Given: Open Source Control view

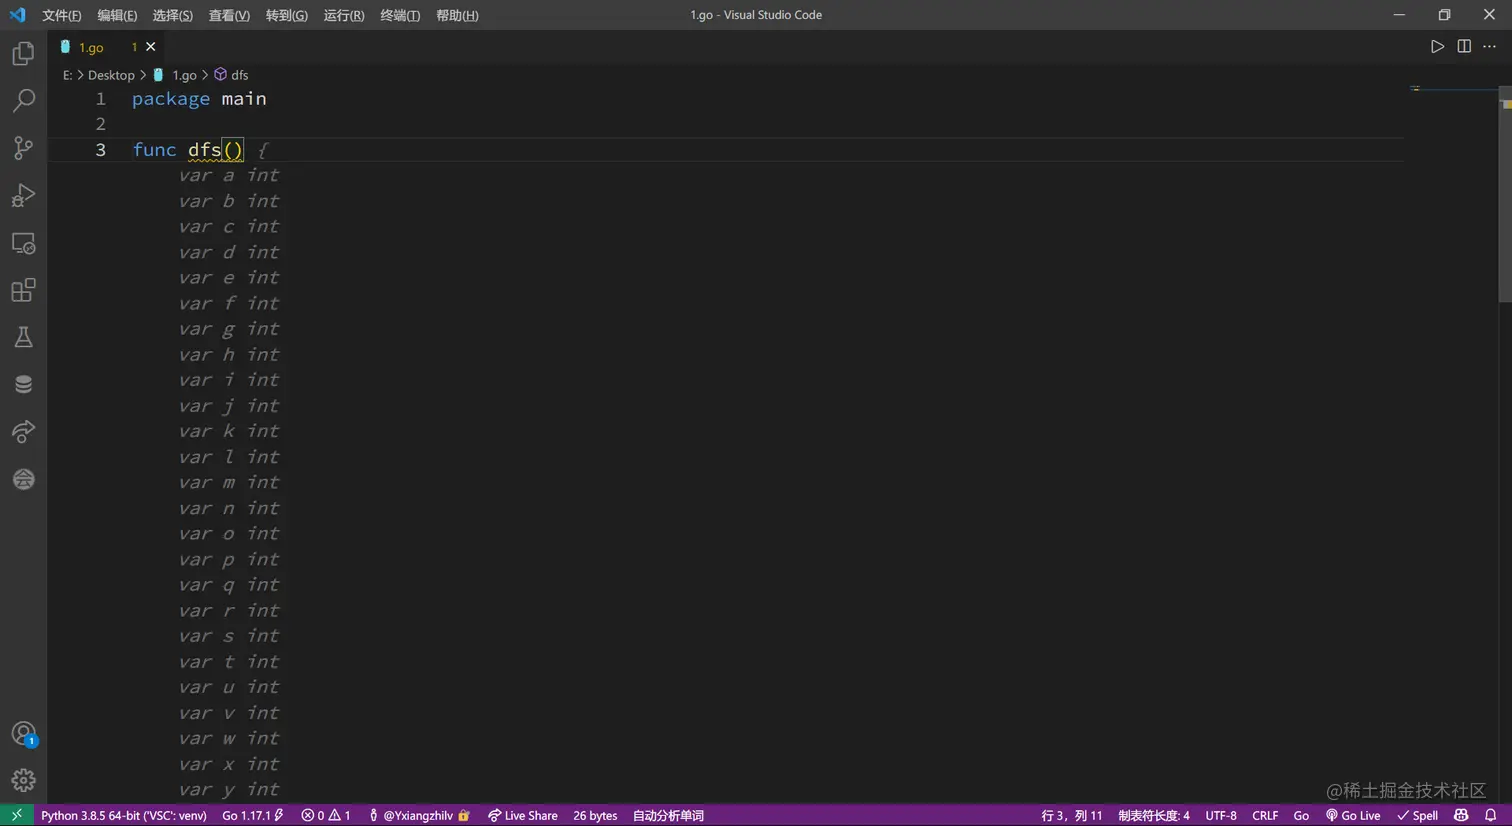Looking at the screenshot, I should coord(23,148).
